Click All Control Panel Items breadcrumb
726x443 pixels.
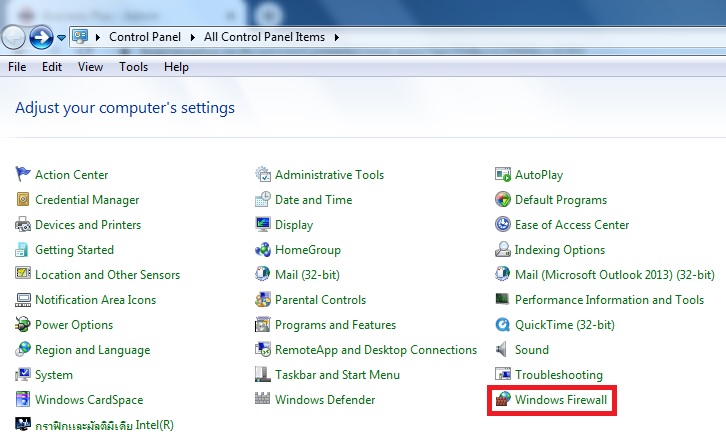click(264, 37)
